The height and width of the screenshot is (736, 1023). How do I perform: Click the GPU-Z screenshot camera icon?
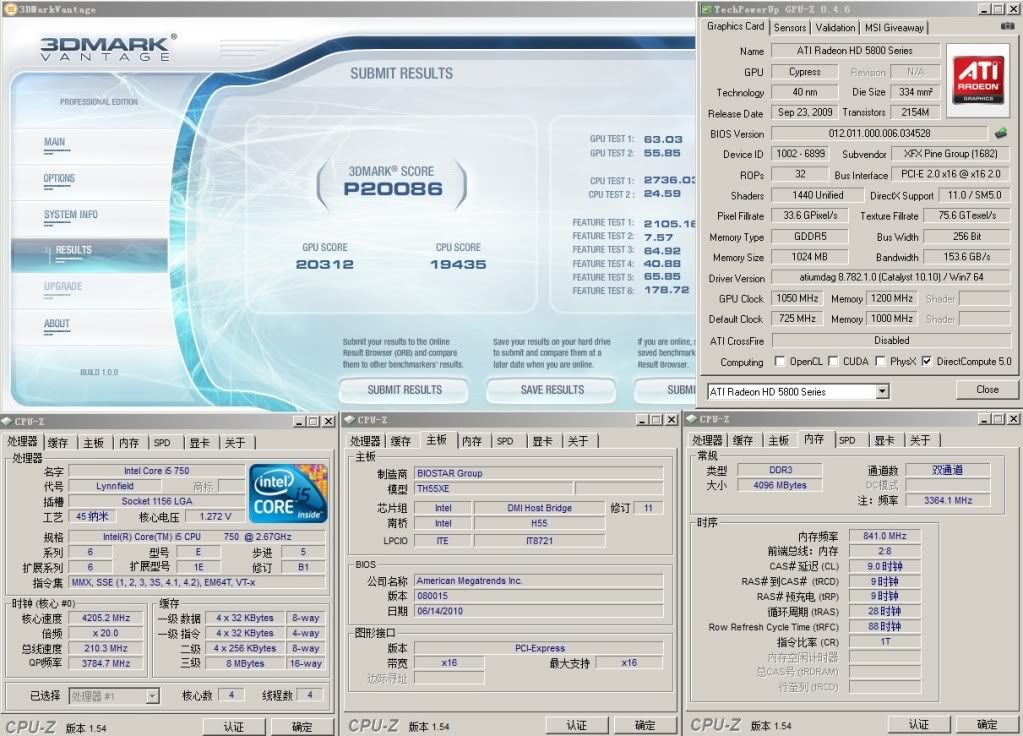[x=1007, y=26]
